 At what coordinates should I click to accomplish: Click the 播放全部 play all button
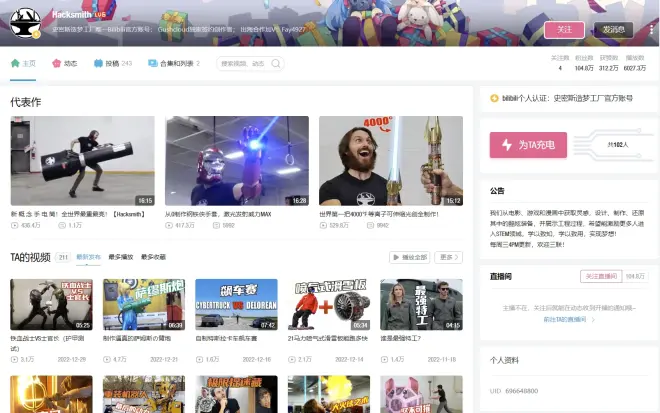[409, 257]
